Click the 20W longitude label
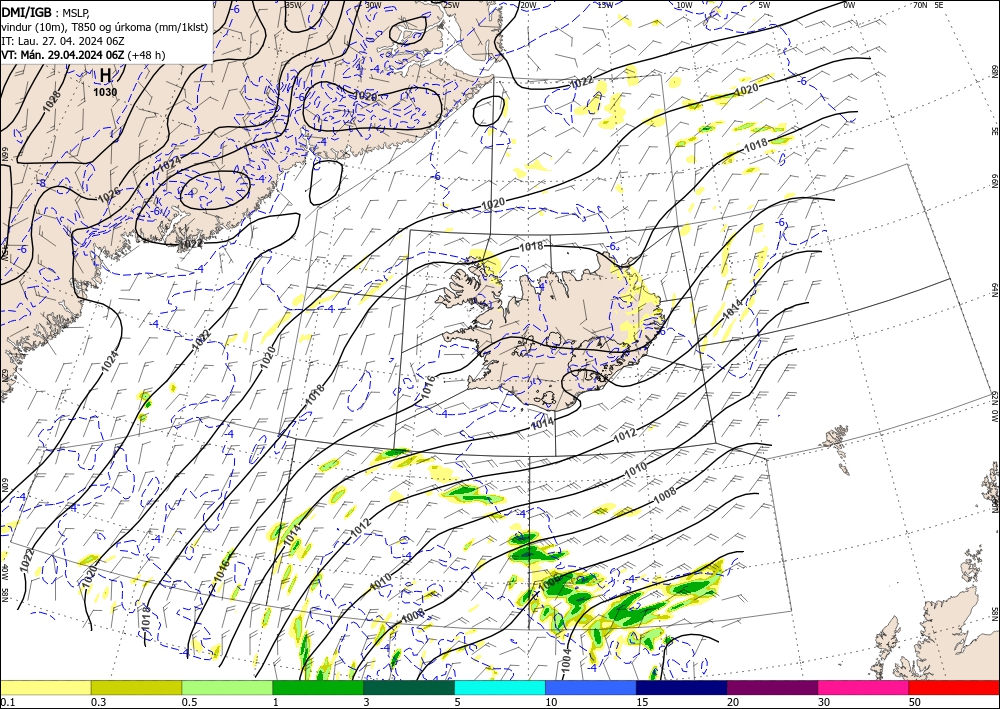The height and width of the screenshot is (709, 1000). point(528,5)
